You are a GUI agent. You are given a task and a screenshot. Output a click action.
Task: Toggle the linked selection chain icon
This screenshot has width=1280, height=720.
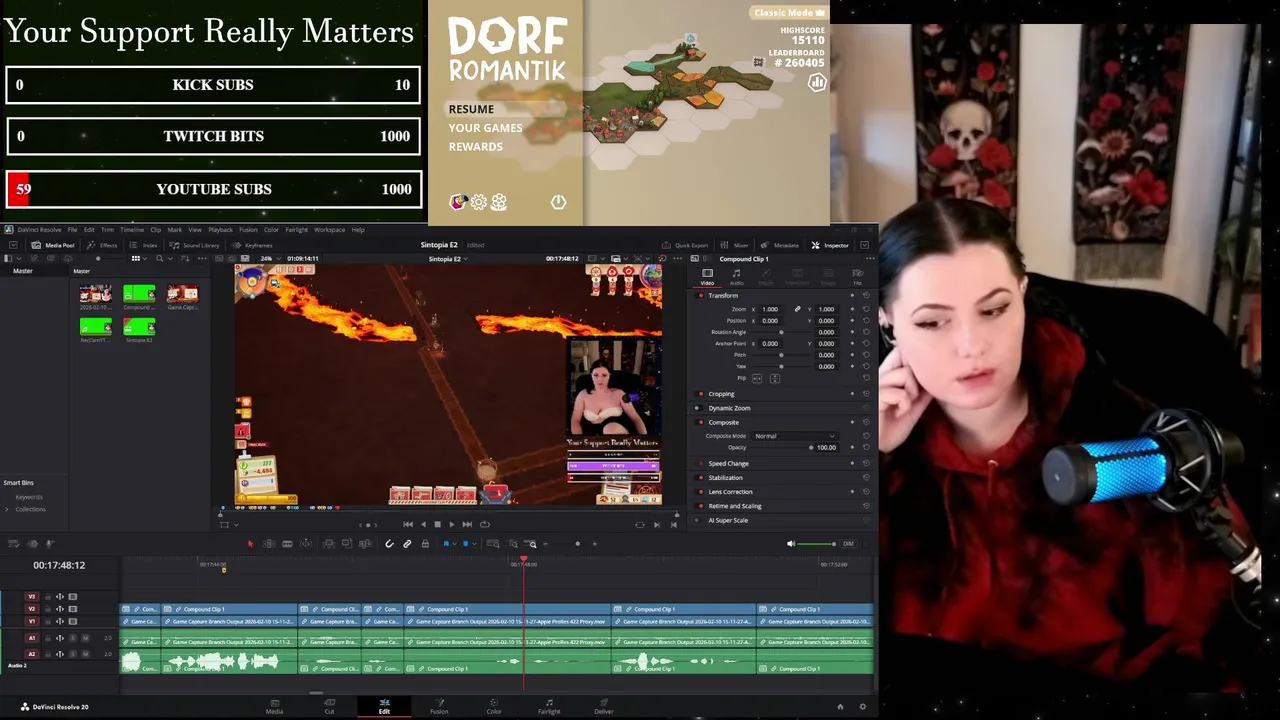point(407,544)
